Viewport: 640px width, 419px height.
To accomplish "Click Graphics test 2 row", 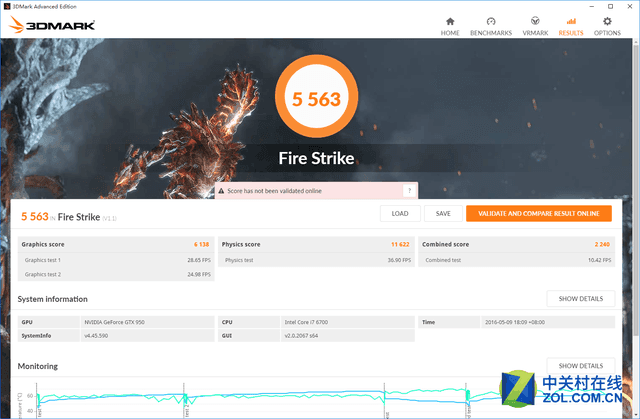I will click(x=116, y=274).
